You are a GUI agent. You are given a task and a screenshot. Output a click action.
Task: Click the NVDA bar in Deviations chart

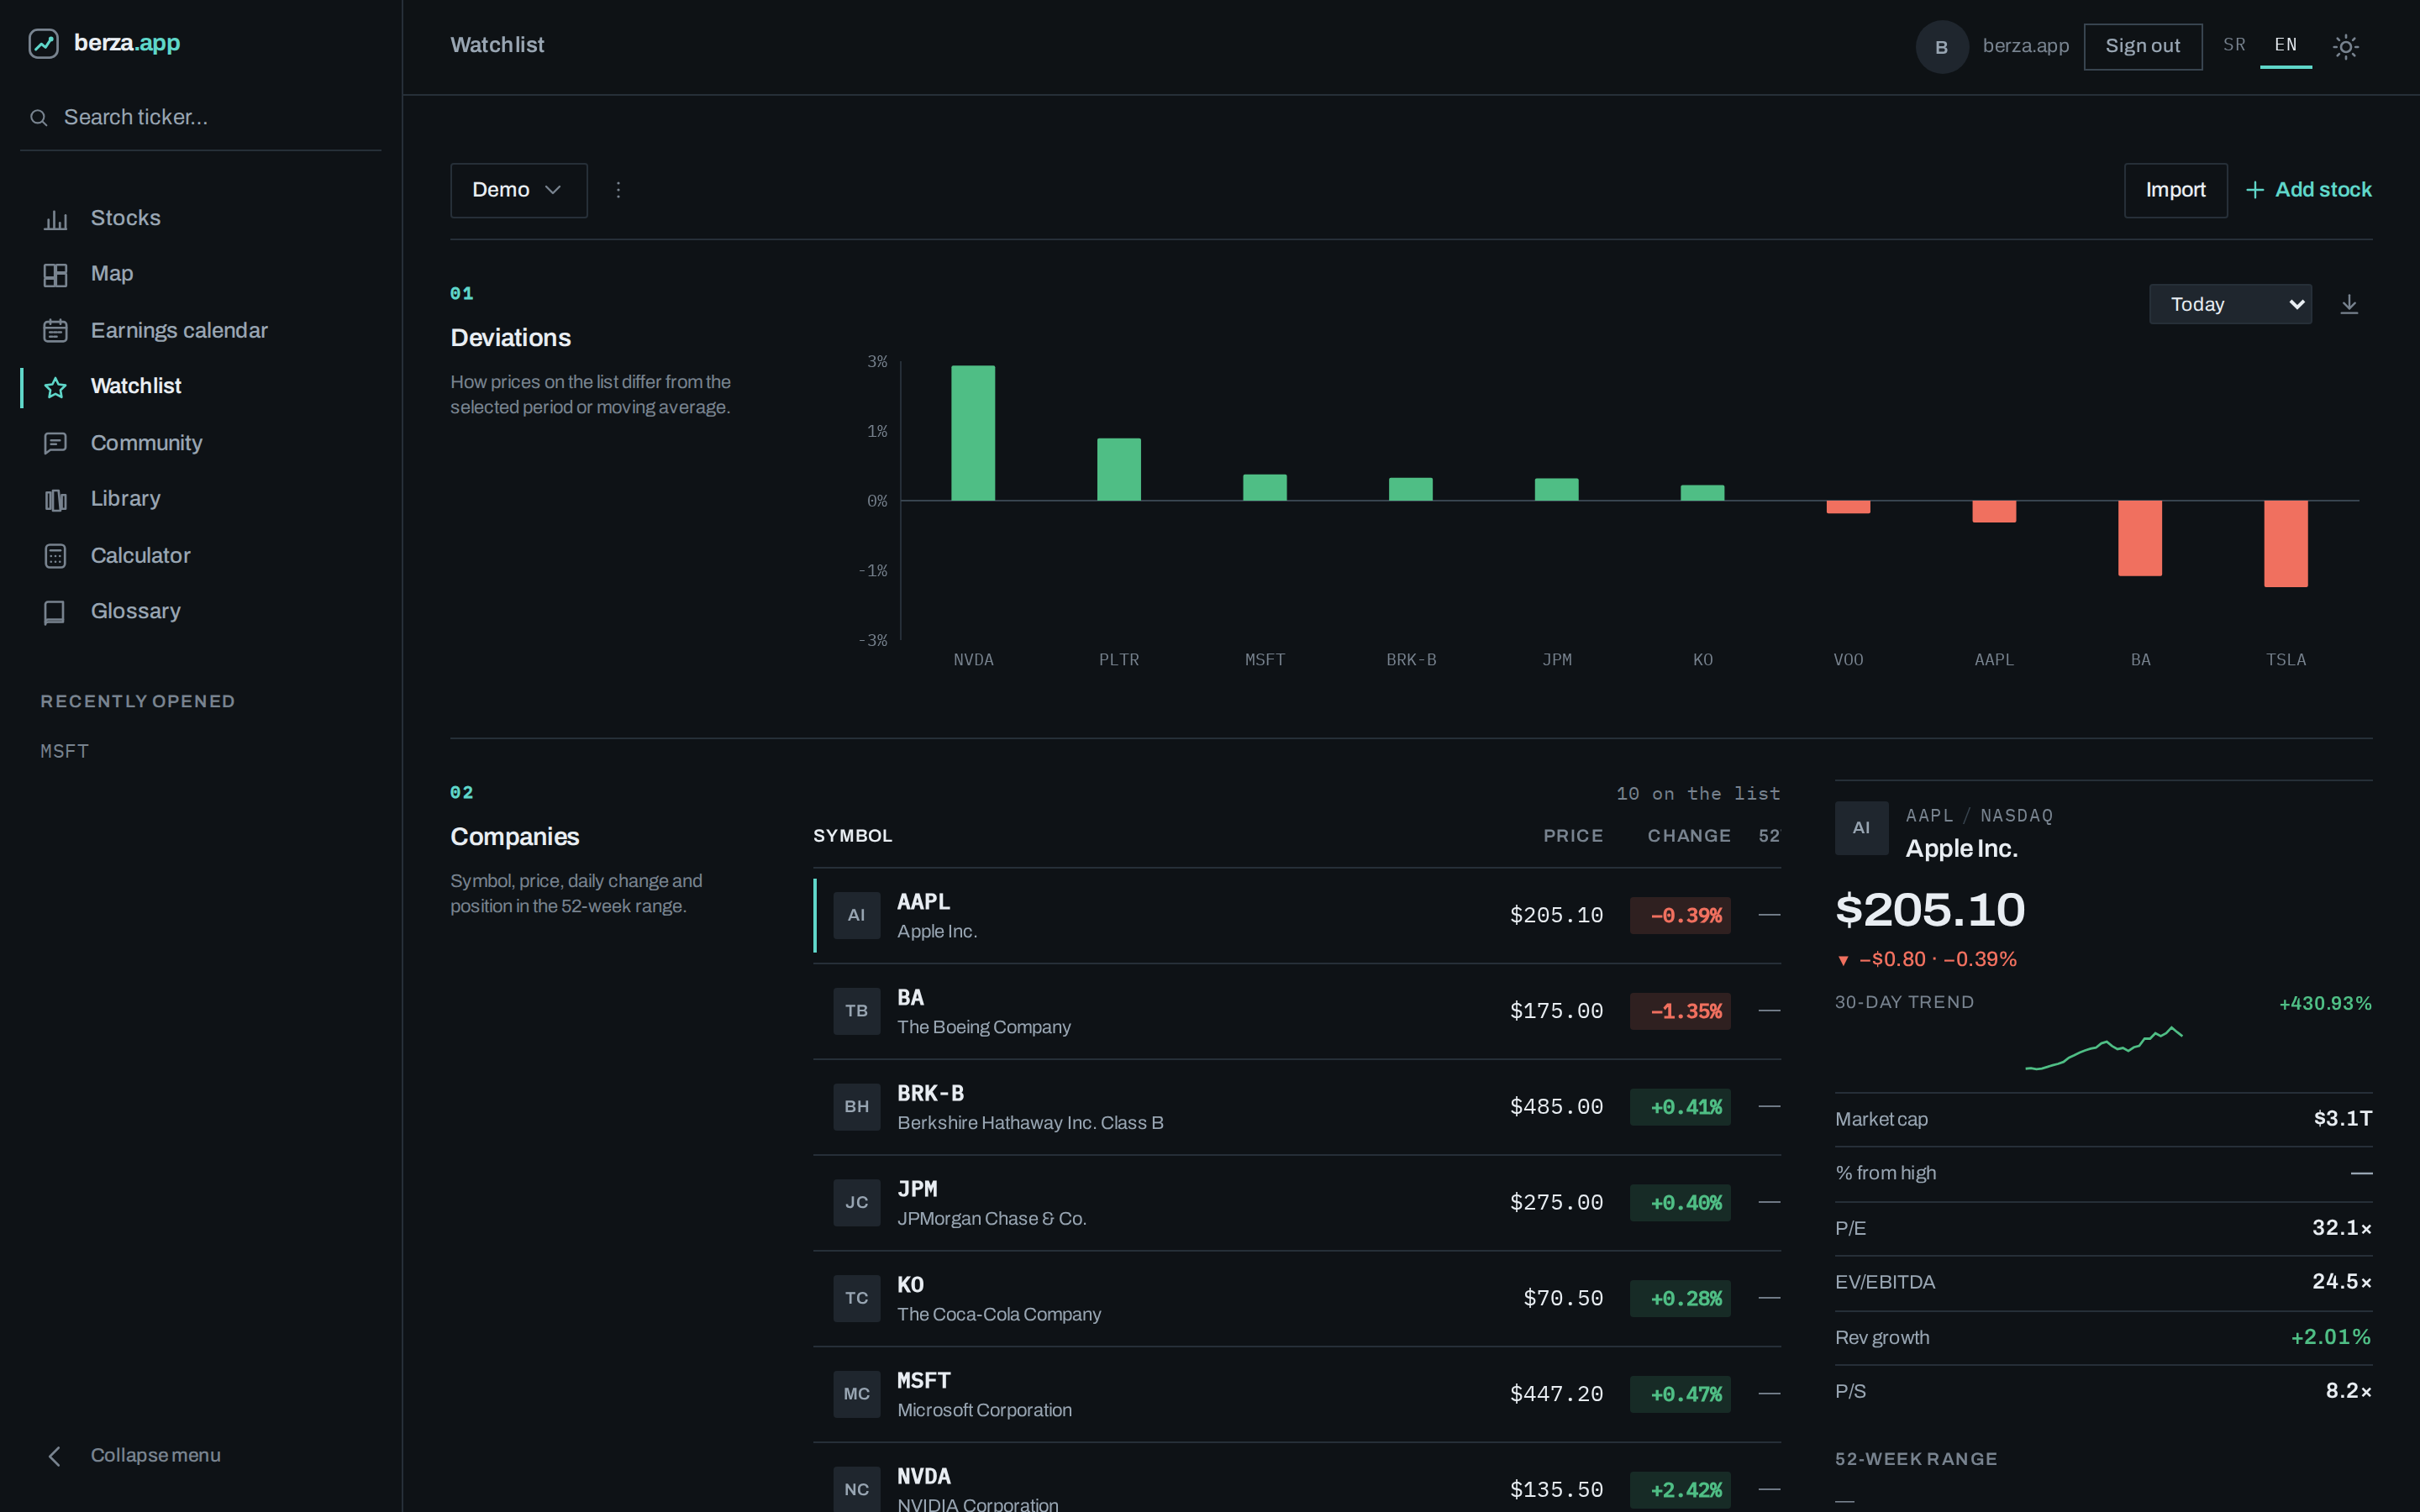[973, 433]
